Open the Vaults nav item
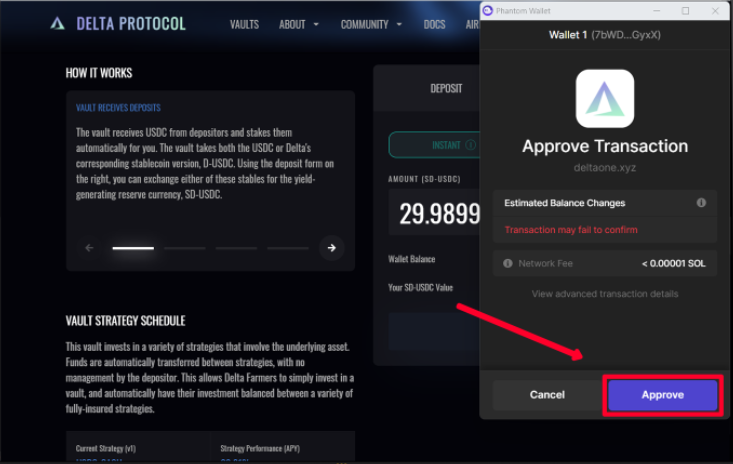The image size is (733, 464). (244, 24)
